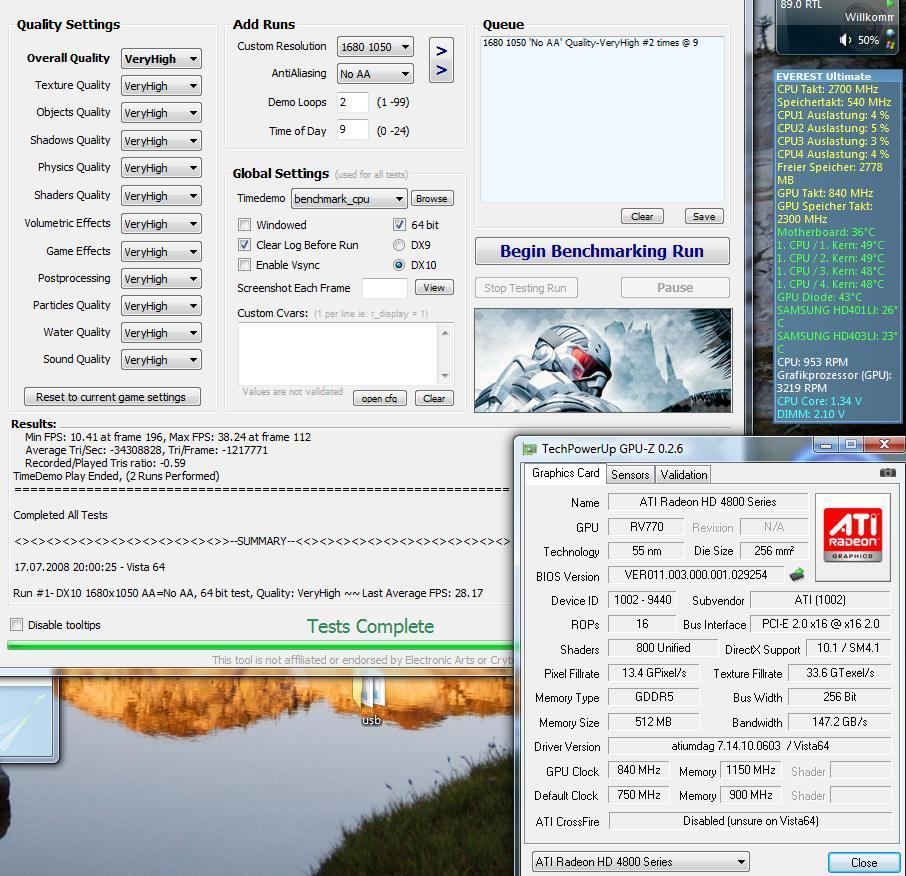Viewport: 906px width, 876px height.
Task: Click the BIOS save chip icon
Action: (x=797, y=574)
